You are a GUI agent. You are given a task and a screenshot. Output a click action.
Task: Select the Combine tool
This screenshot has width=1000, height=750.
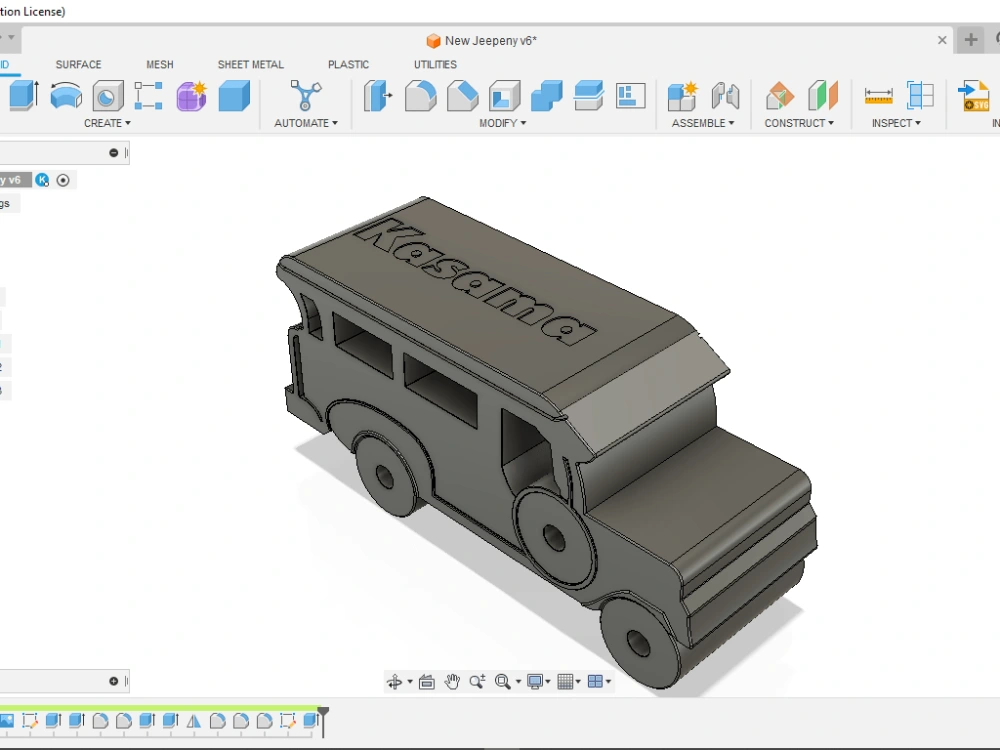[x=547, y=96]
